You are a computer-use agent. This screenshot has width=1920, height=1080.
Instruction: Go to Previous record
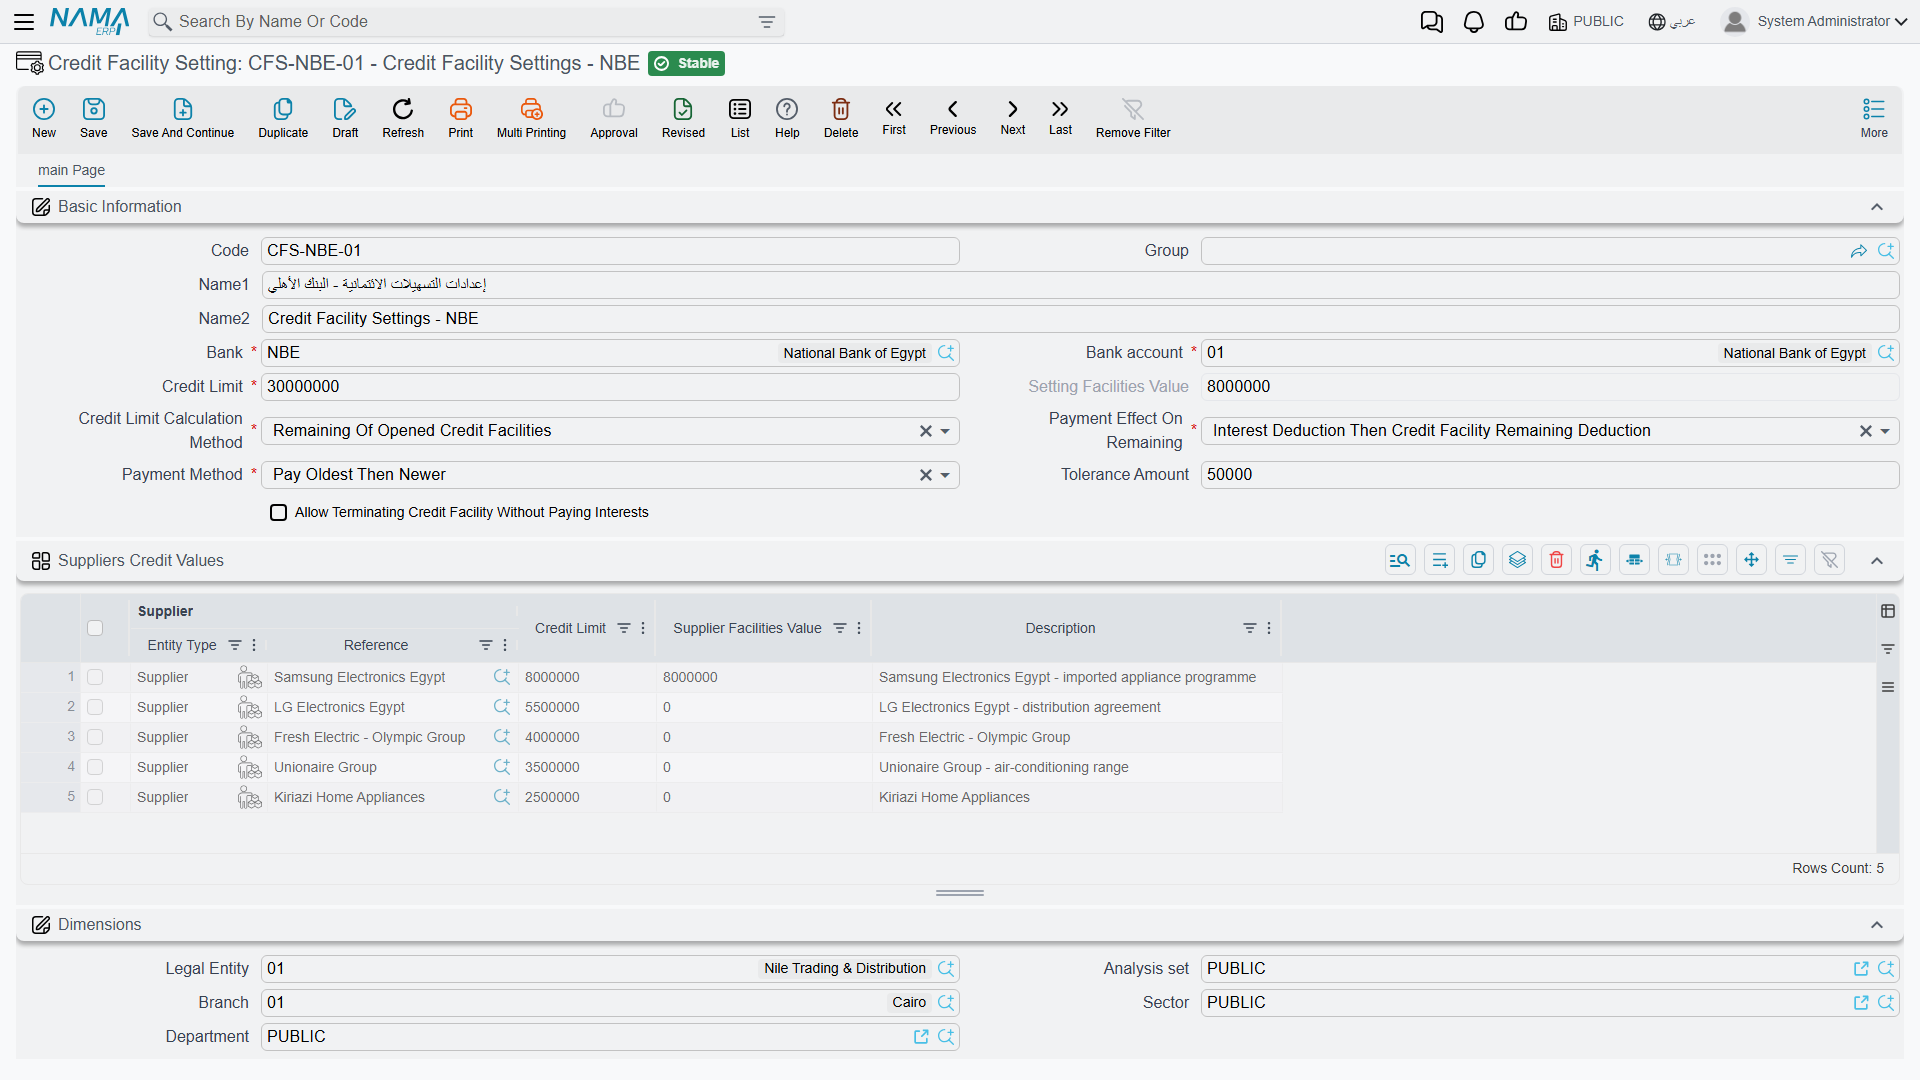coord(953,117)
